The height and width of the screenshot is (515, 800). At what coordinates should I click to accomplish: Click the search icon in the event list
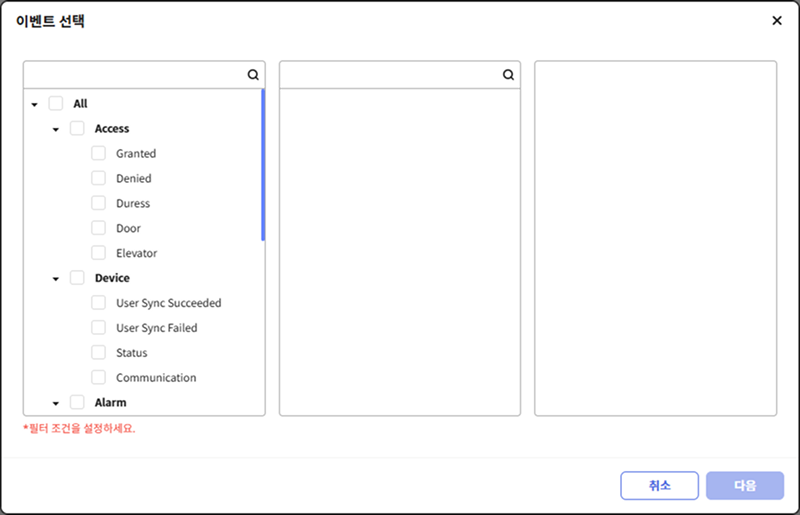click(x=253, y=75)
